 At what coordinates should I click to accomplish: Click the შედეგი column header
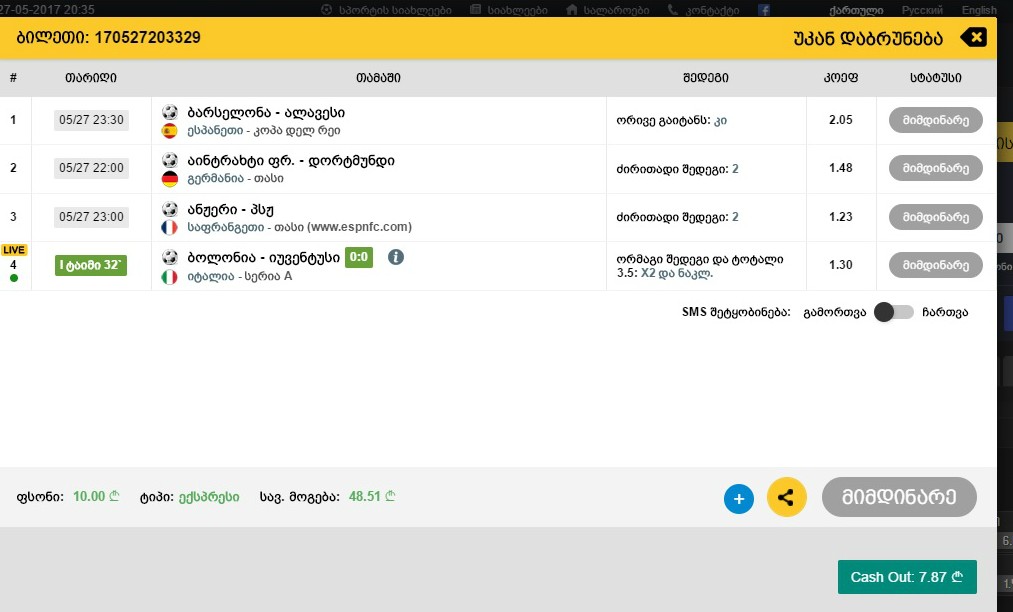point(705,78)
